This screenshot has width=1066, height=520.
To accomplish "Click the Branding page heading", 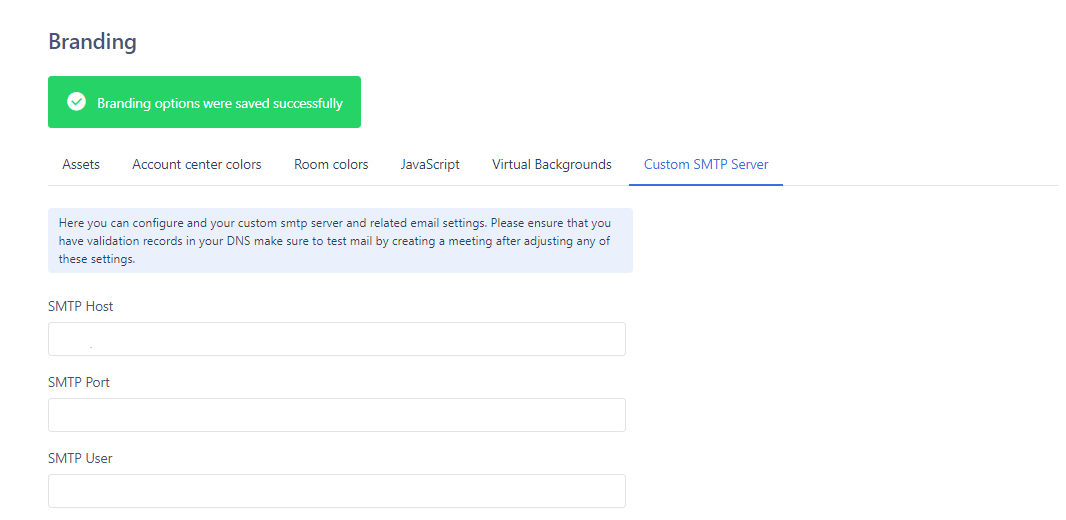I will click(92, 42).
